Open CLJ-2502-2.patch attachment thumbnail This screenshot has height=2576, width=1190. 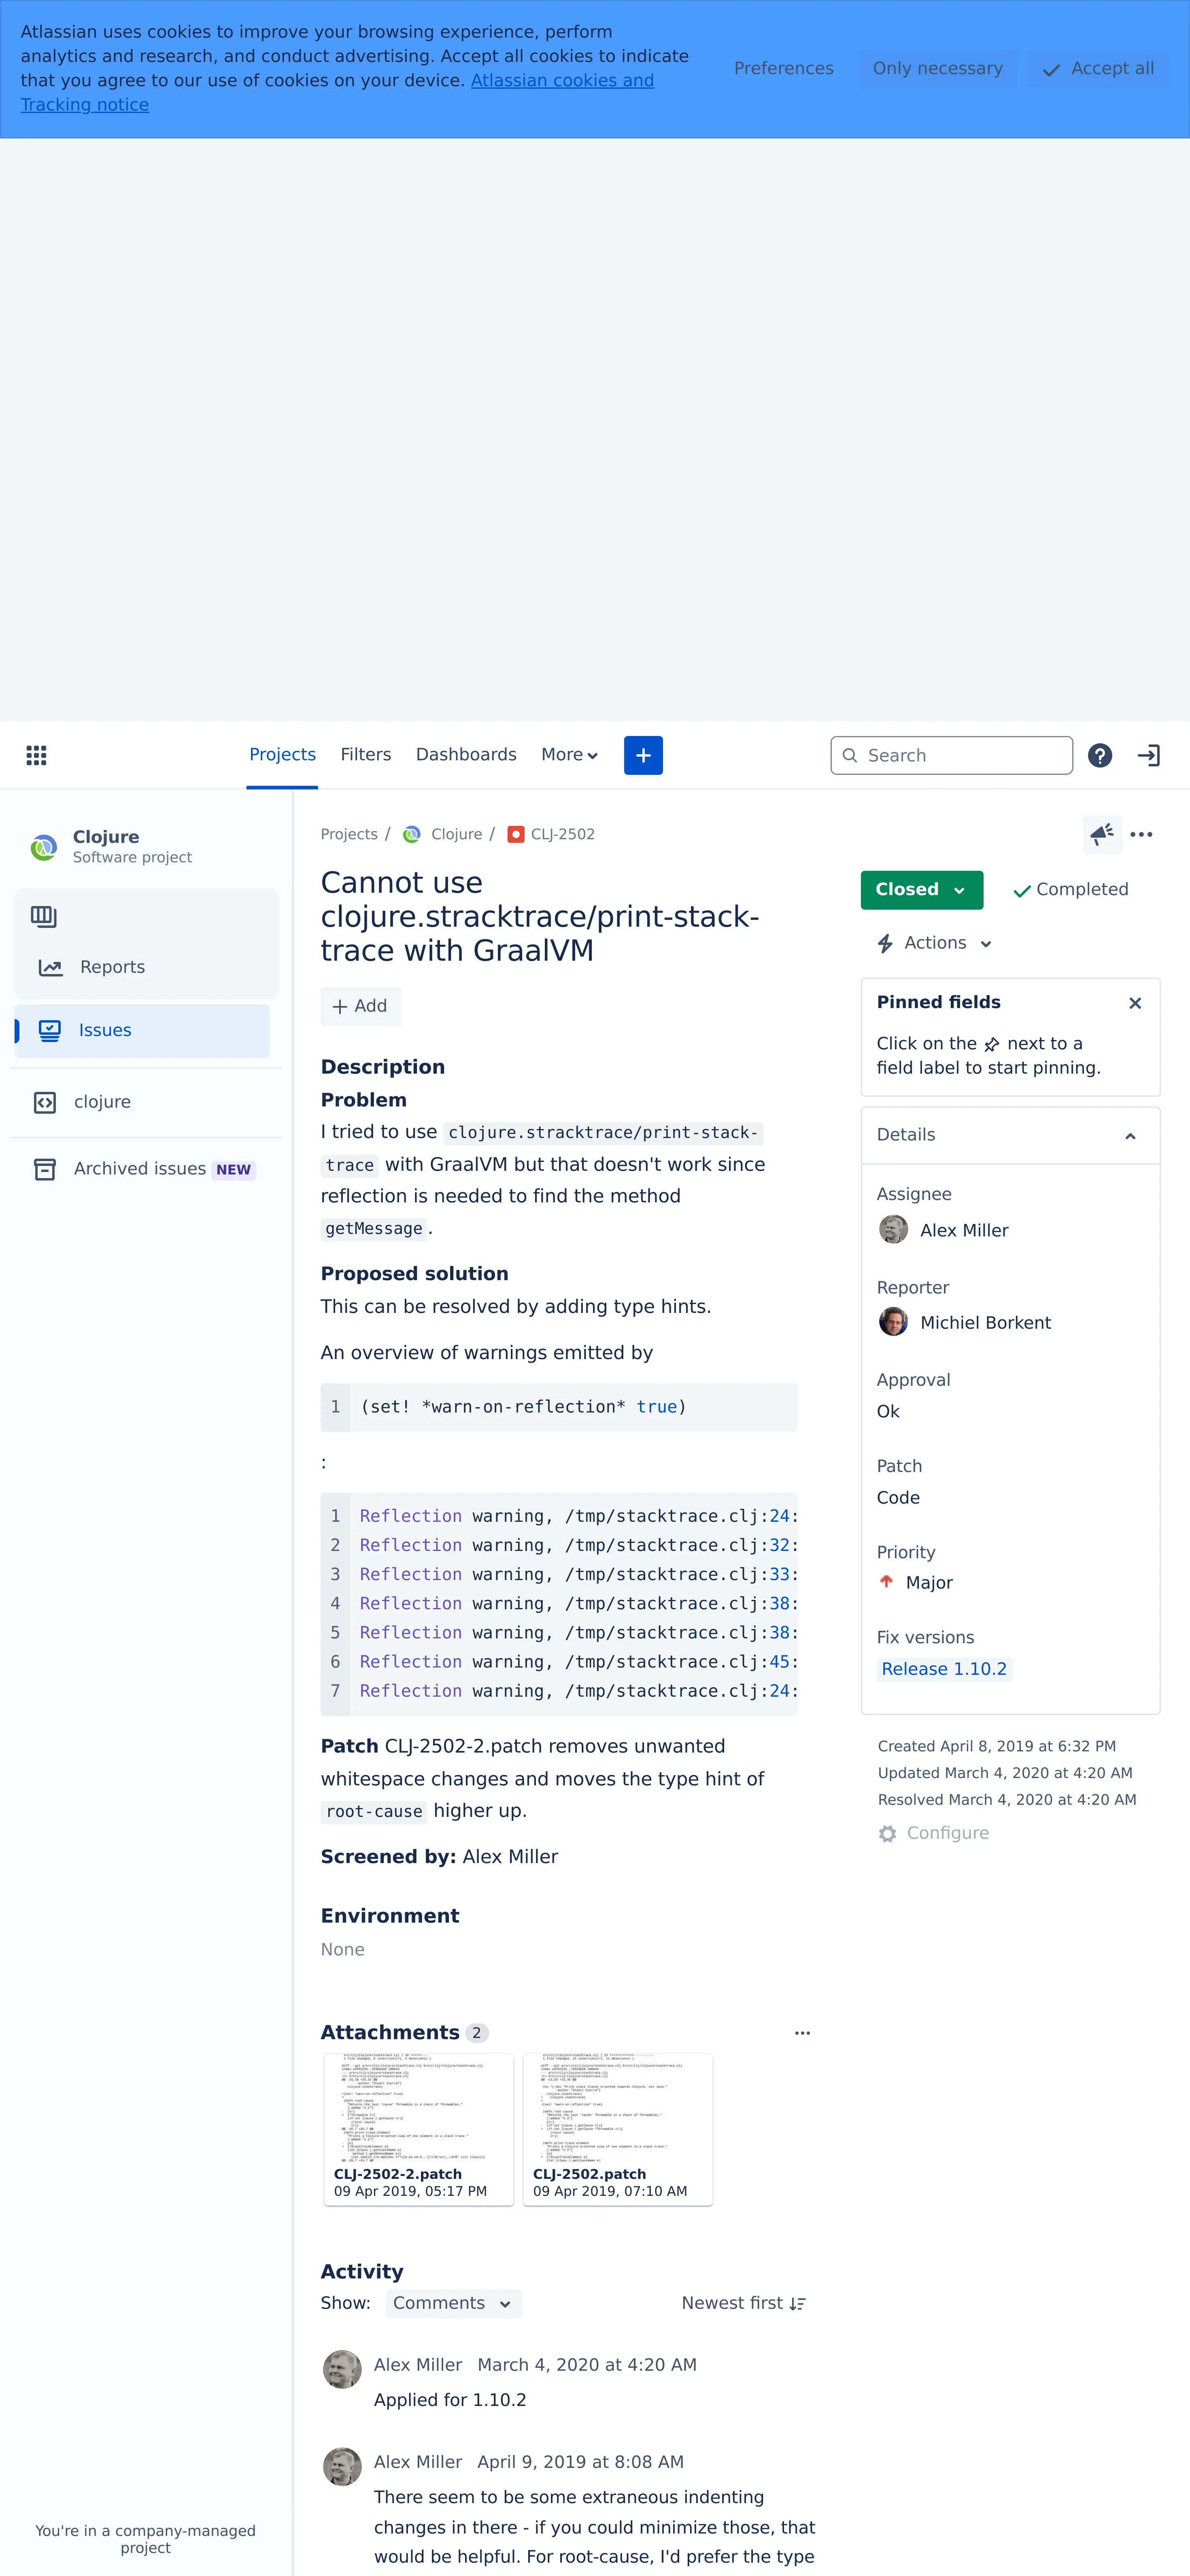pos(418,2129)
